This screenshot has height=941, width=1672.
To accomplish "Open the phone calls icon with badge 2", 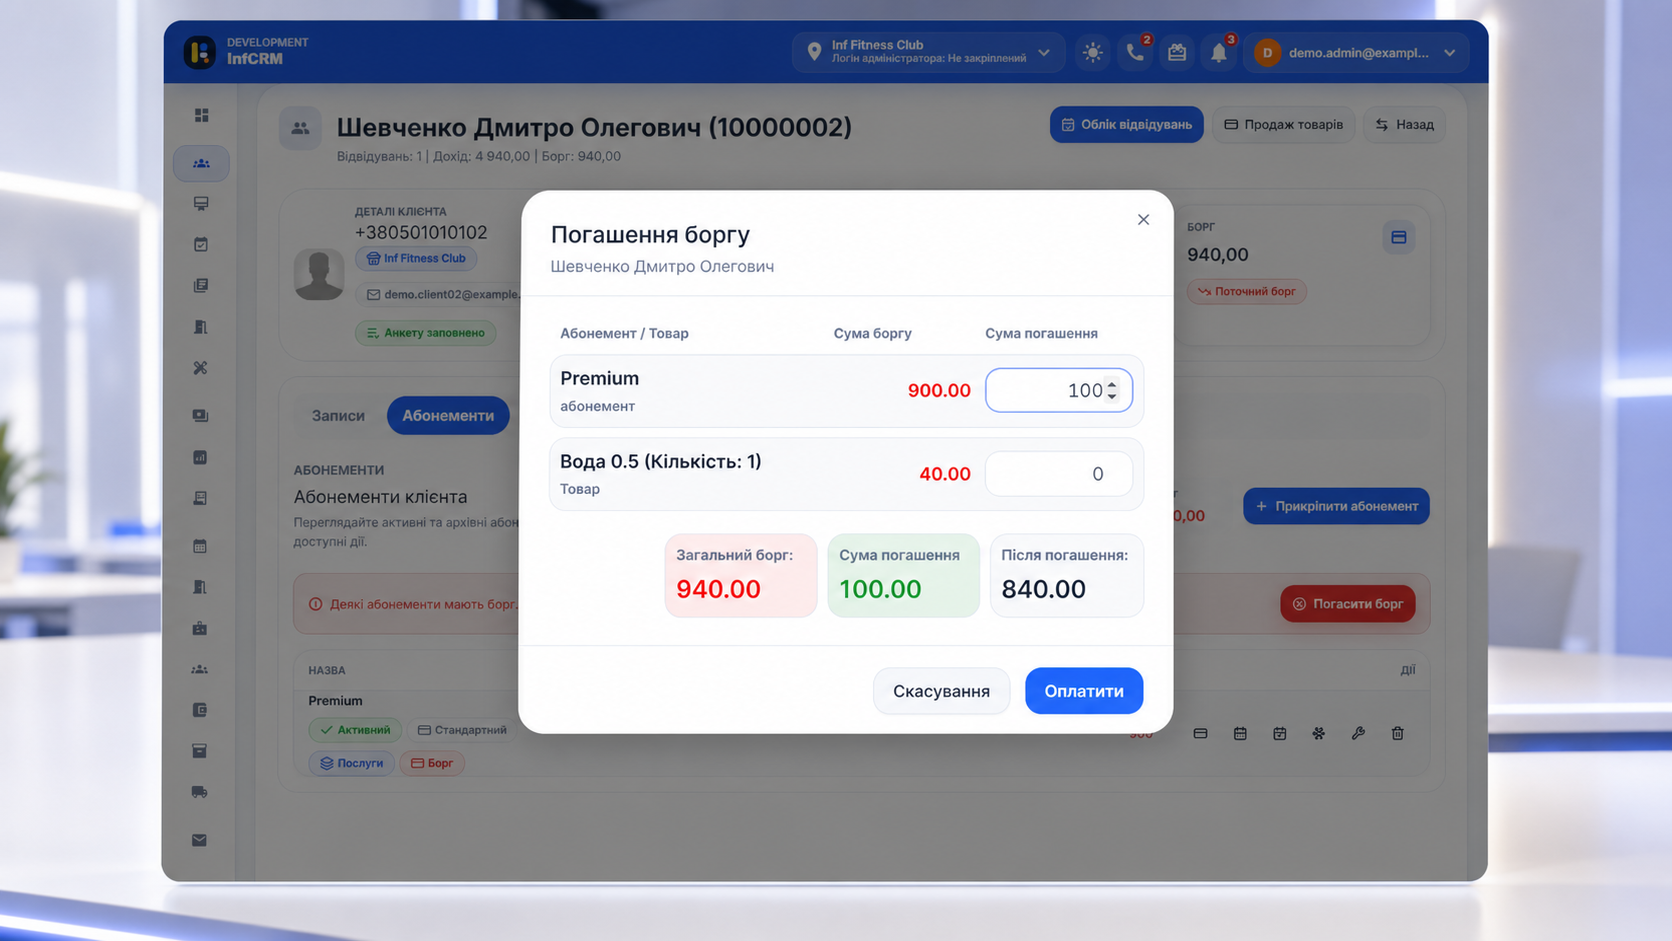I will pyautogui.click(x=1135, y=52).
